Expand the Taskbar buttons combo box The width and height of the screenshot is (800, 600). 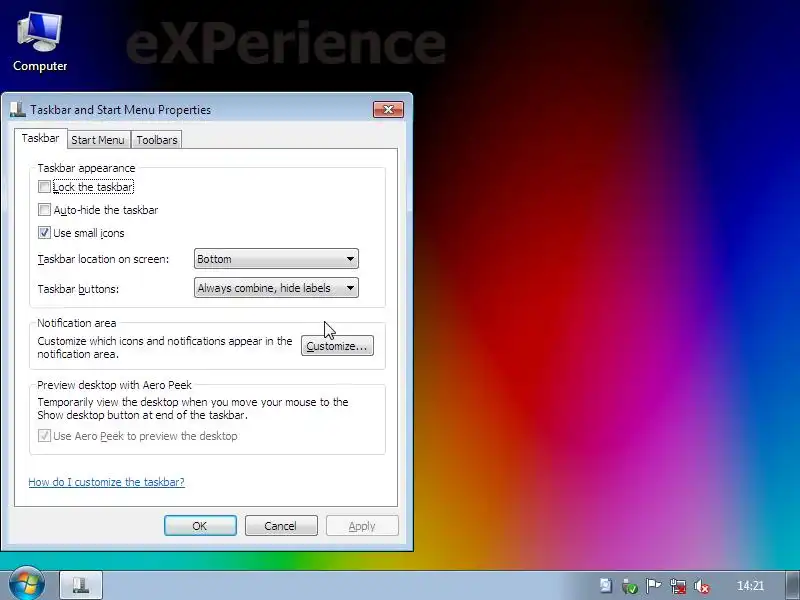point(276,288)
